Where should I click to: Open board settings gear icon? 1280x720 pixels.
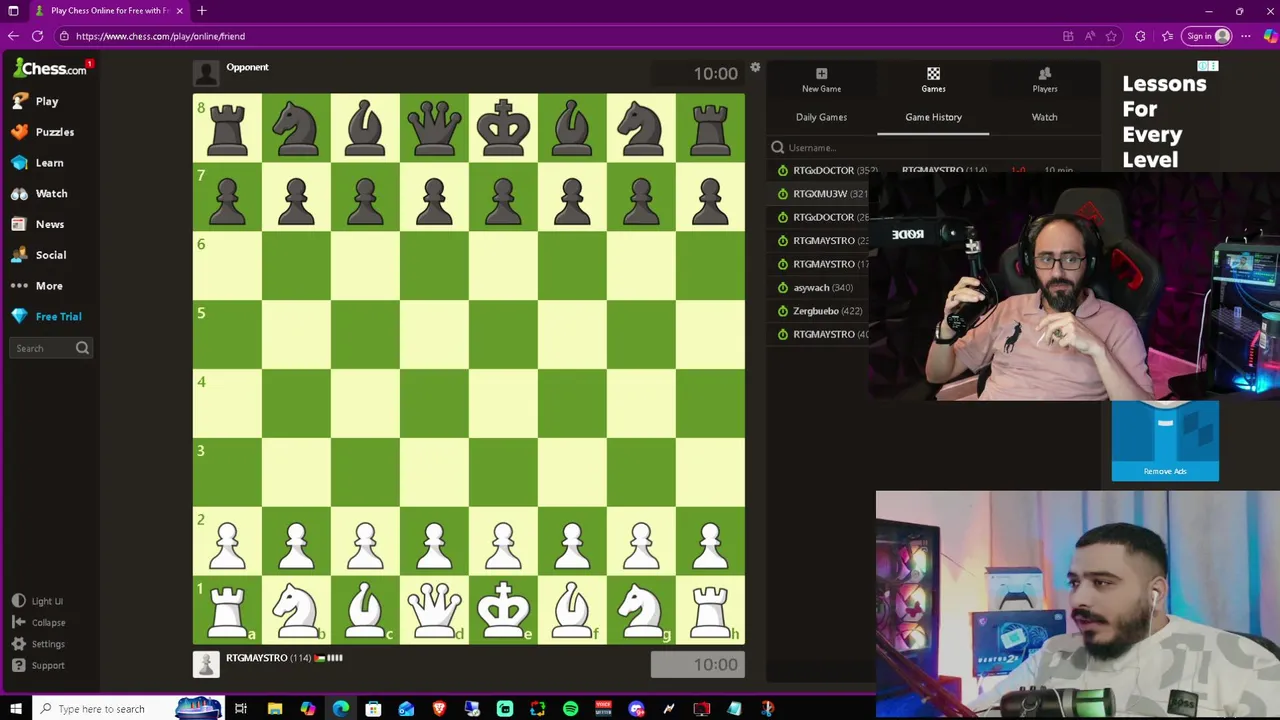755,67
